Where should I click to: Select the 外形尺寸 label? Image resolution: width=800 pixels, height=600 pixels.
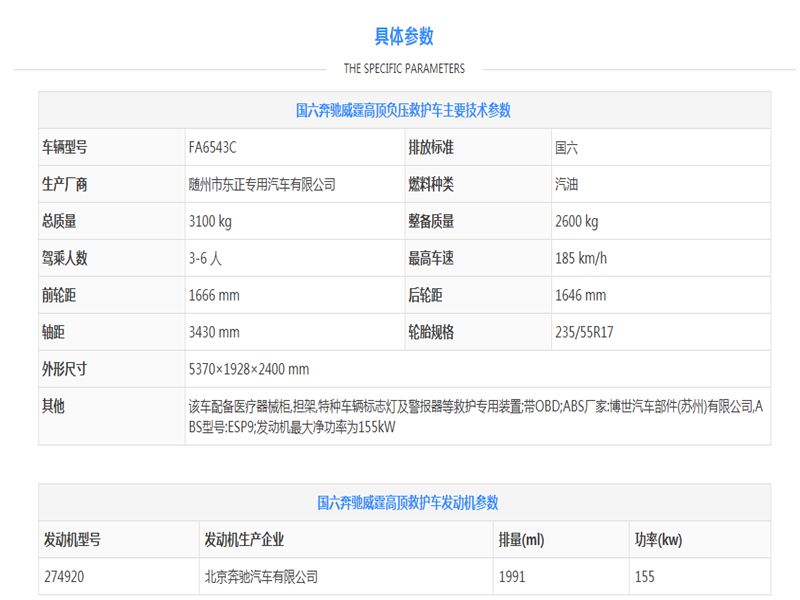65,369
